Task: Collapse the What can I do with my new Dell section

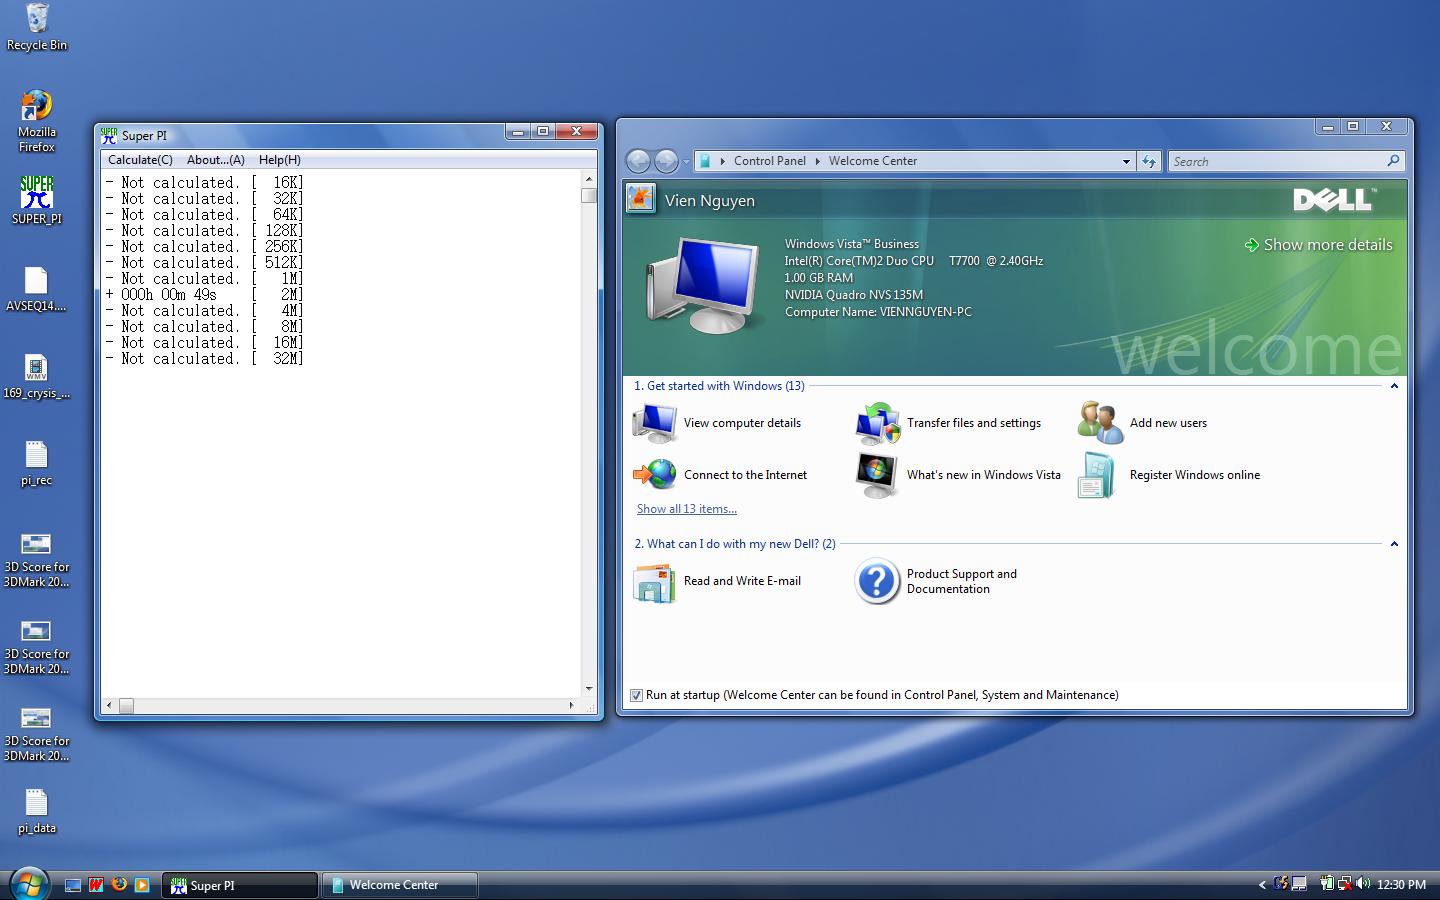Action: pos(1394,544)
